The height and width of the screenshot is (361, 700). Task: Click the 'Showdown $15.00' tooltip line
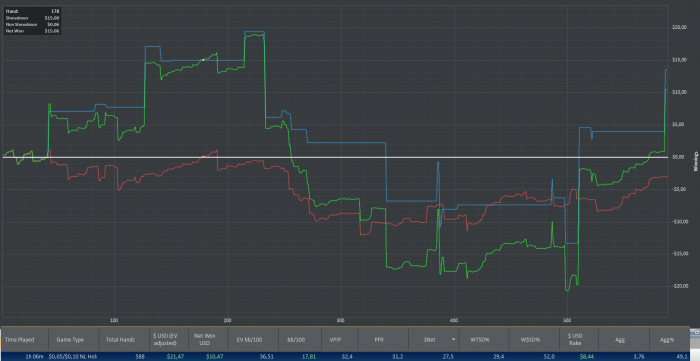click(32, 17)
